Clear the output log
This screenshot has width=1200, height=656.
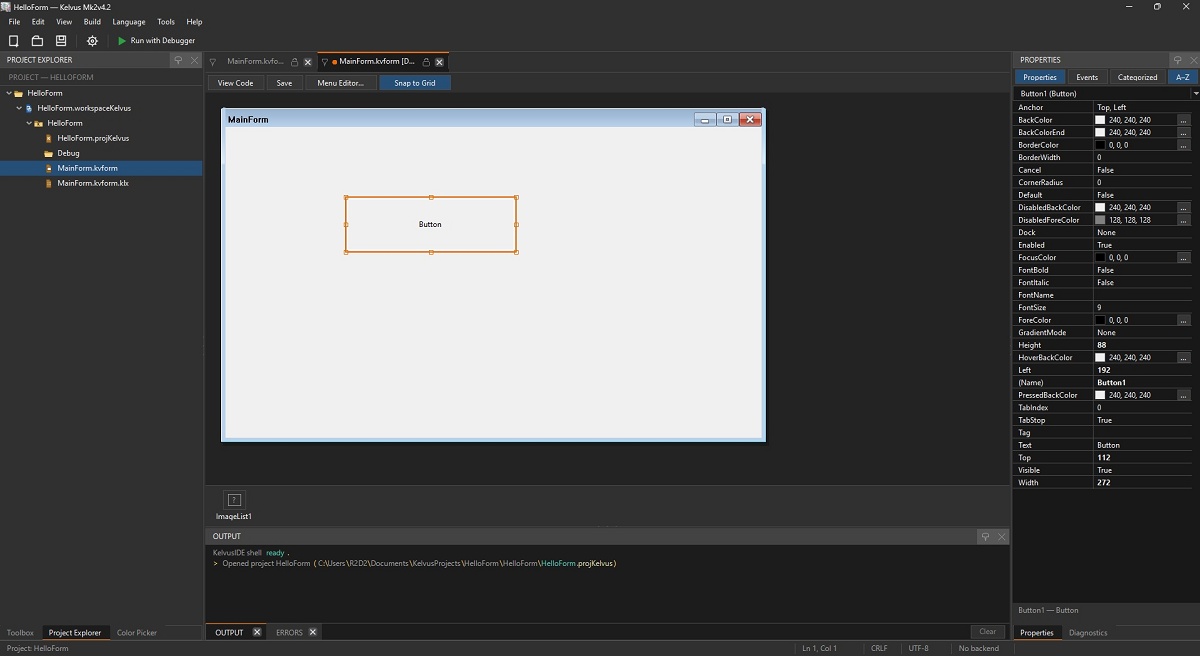(987, 632)
